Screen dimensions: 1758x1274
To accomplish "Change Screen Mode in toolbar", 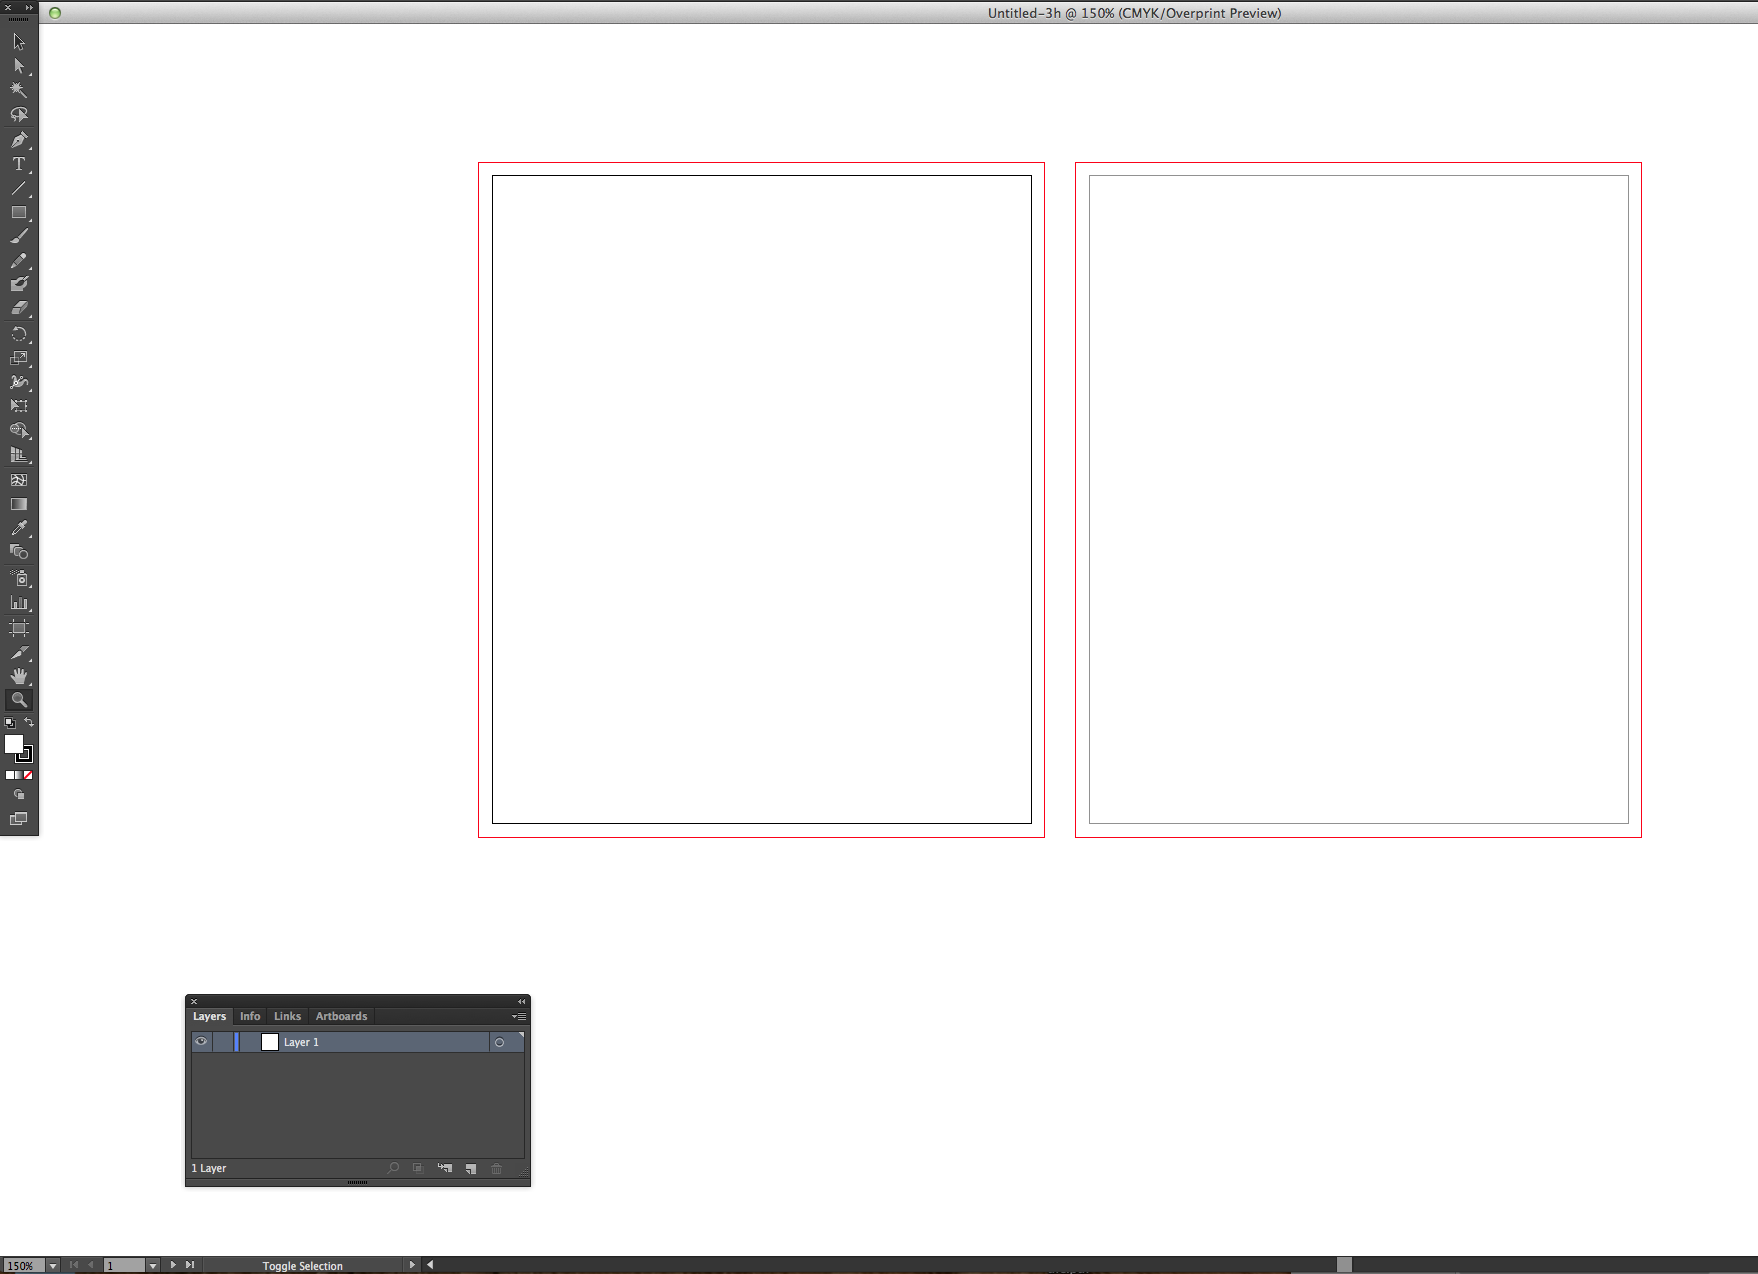I will 19,819.
